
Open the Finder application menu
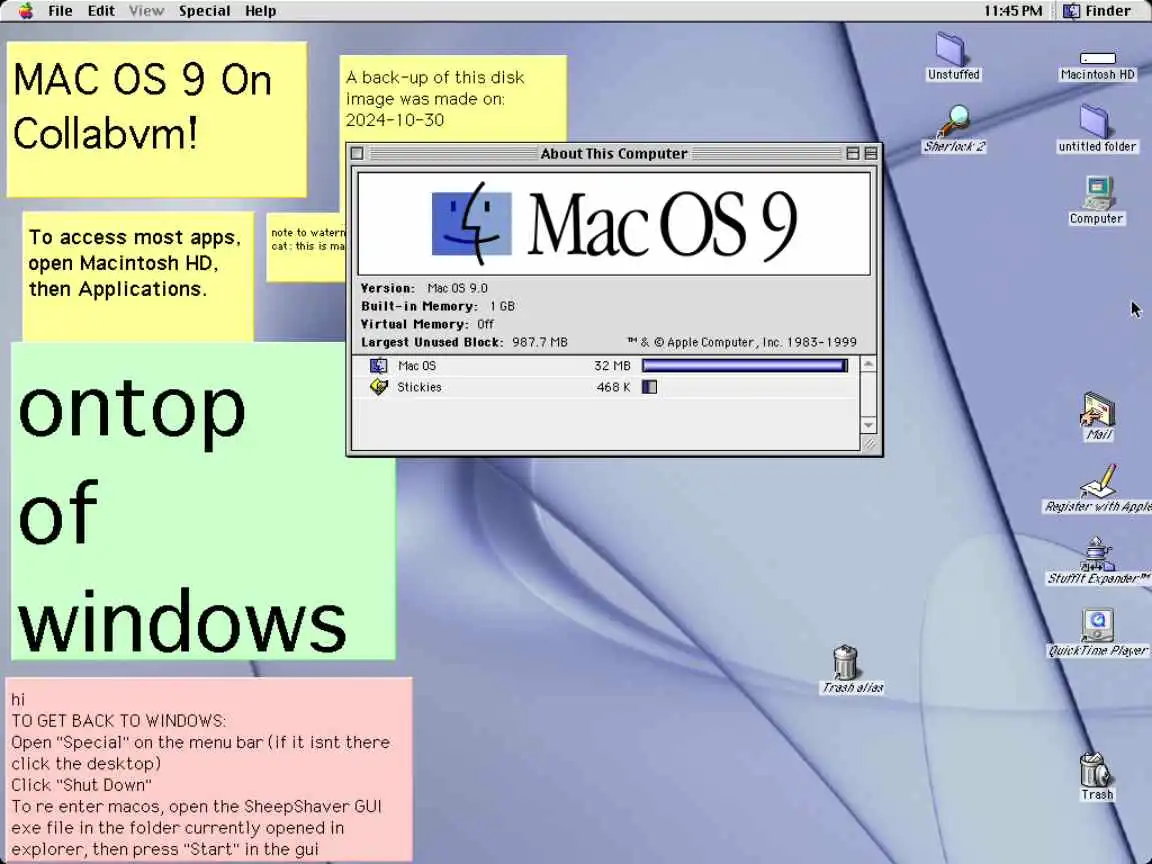pyautogui.click(x=1098, y=11)
